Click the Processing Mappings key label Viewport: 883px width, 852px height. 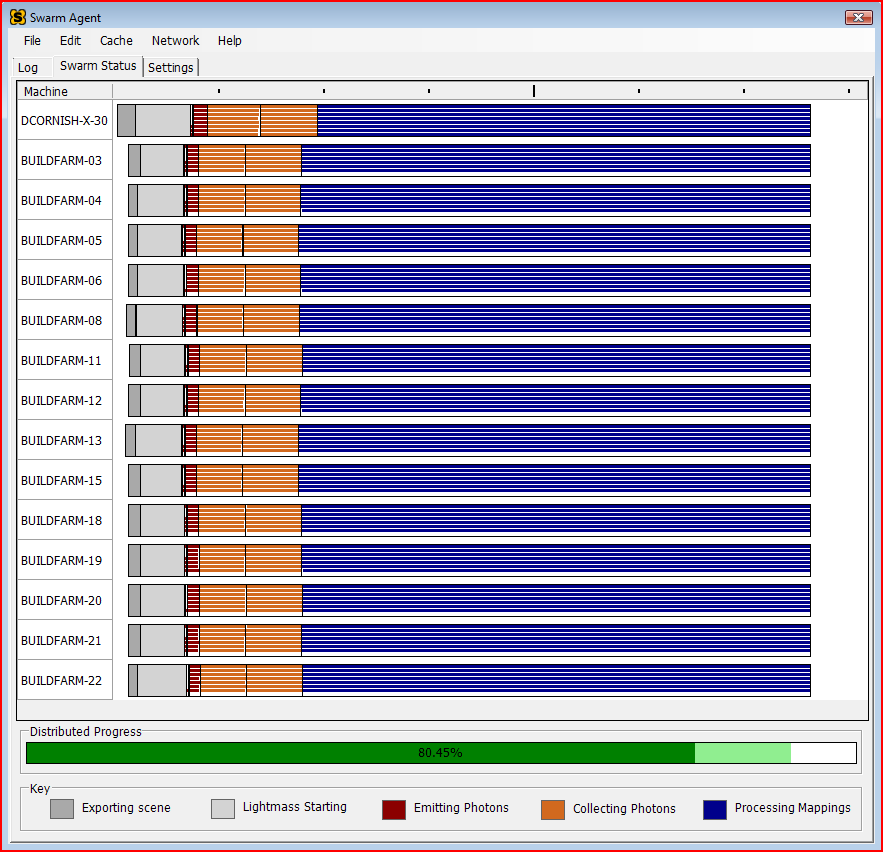pos(792,808)
